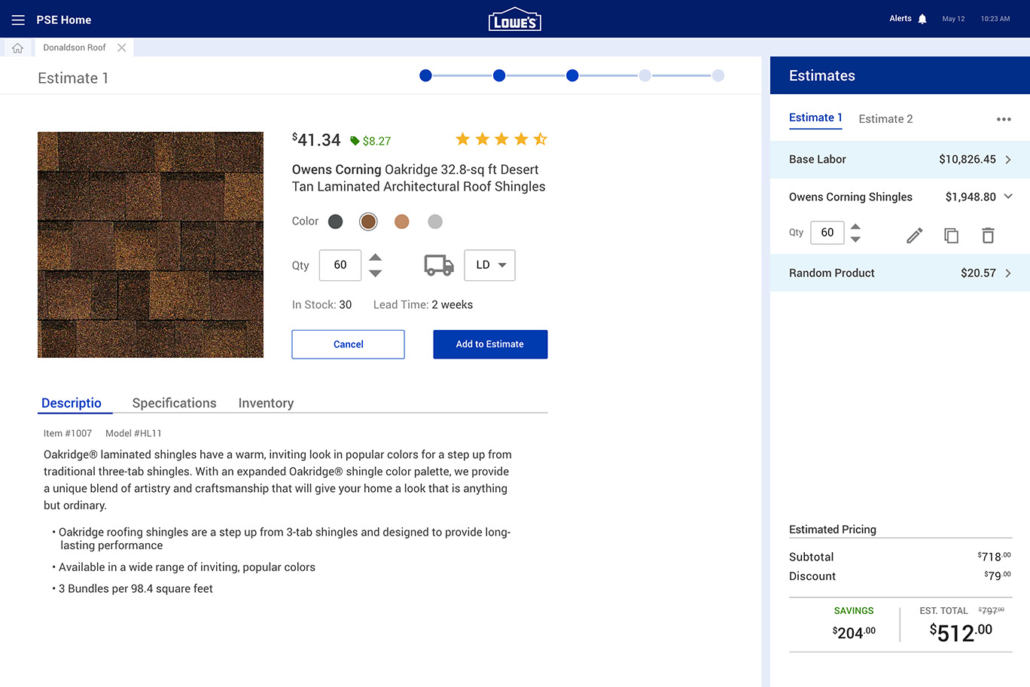Click the star rating
Viewport: 1030px width, 687px height.
[x=501, y=139]
